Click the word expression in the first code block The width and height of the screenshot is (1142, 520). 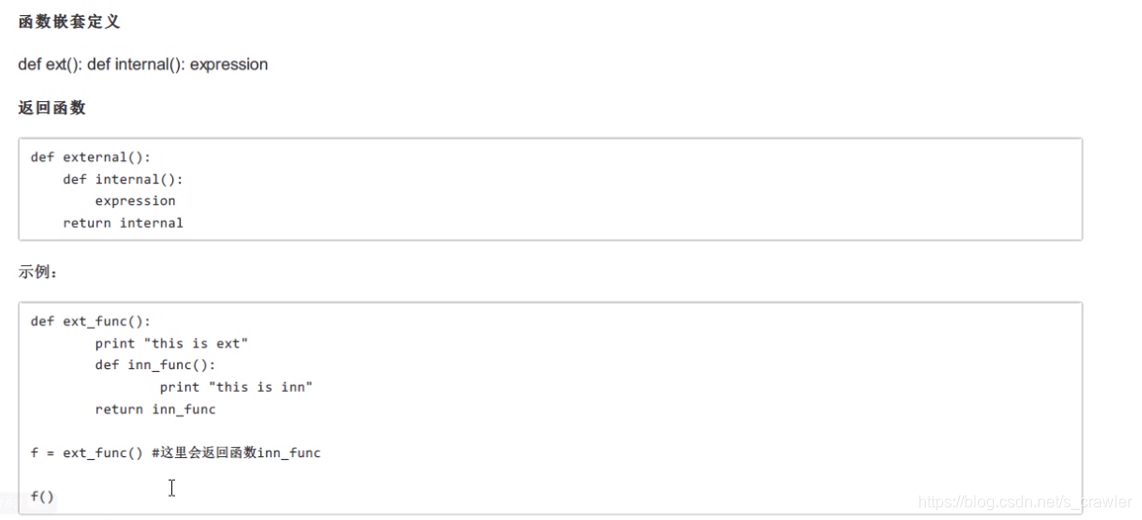pos(135,201)
